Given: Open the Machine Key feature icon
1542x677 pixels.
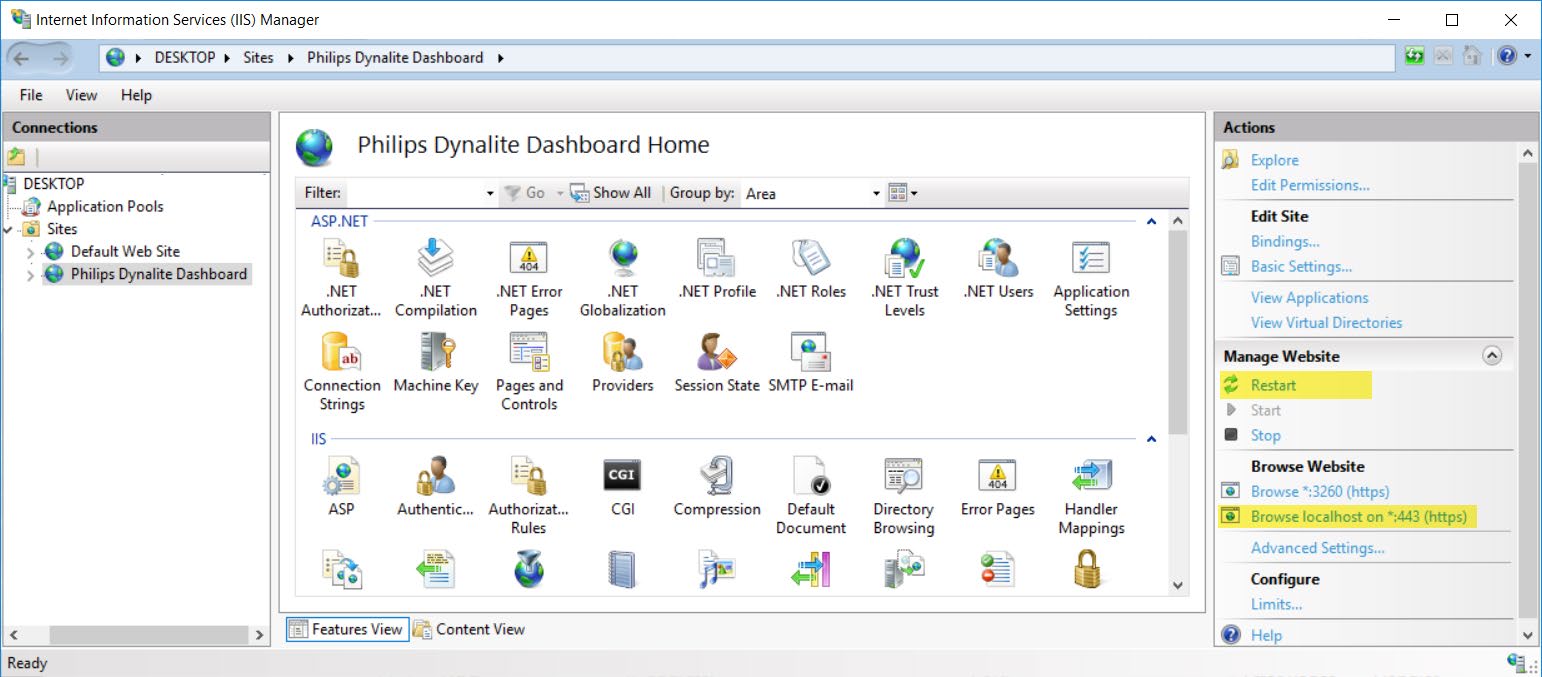Looking at the screenshot, I should tap(436, 353).
